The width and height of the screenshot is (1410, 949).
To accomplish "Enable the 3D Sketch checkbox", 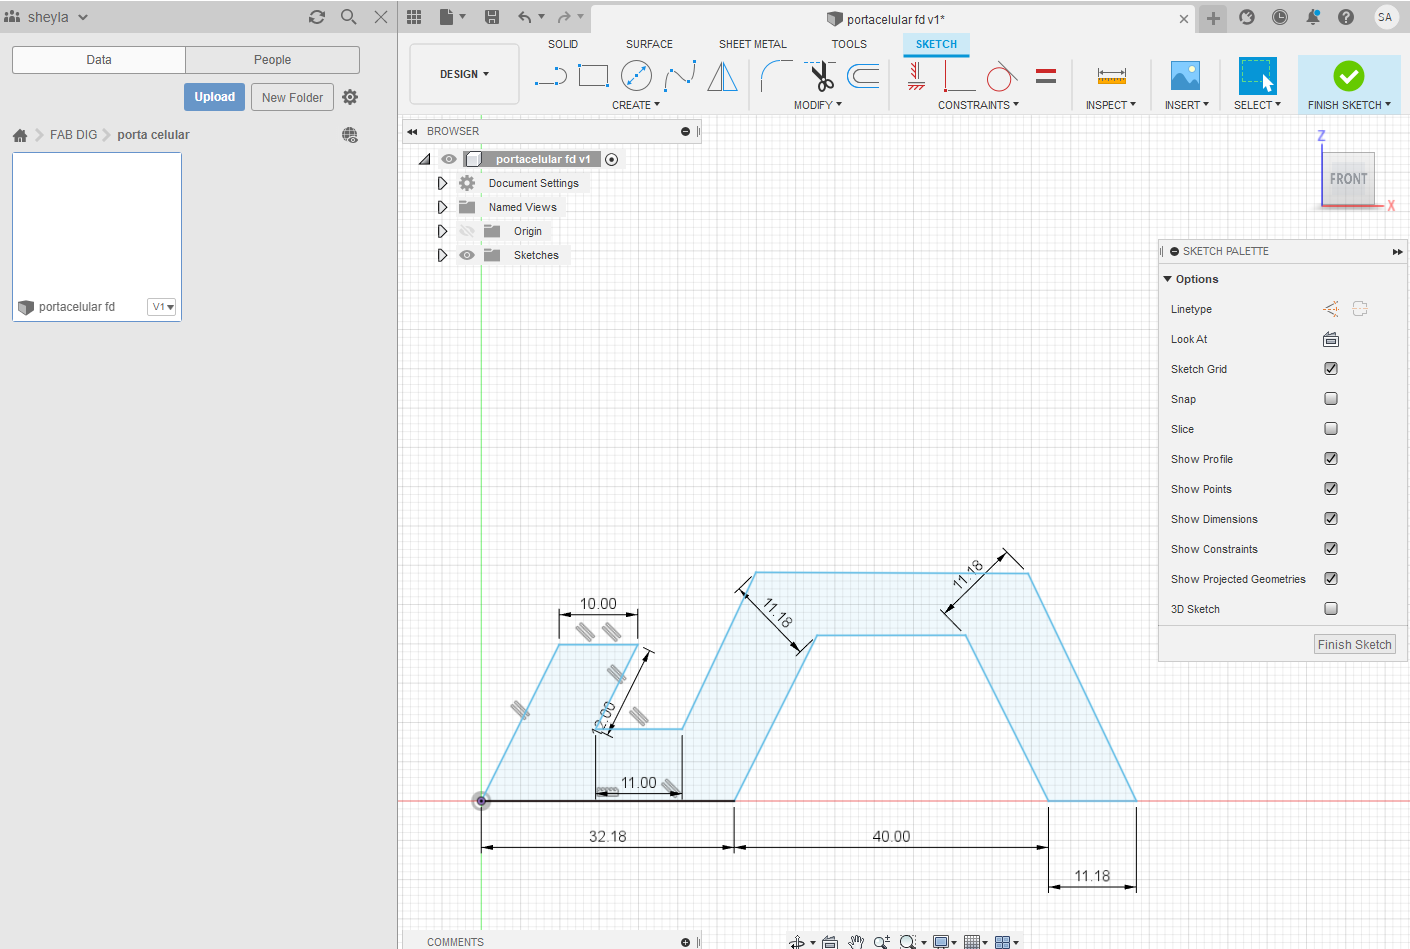I will [x=1331, y=609].
